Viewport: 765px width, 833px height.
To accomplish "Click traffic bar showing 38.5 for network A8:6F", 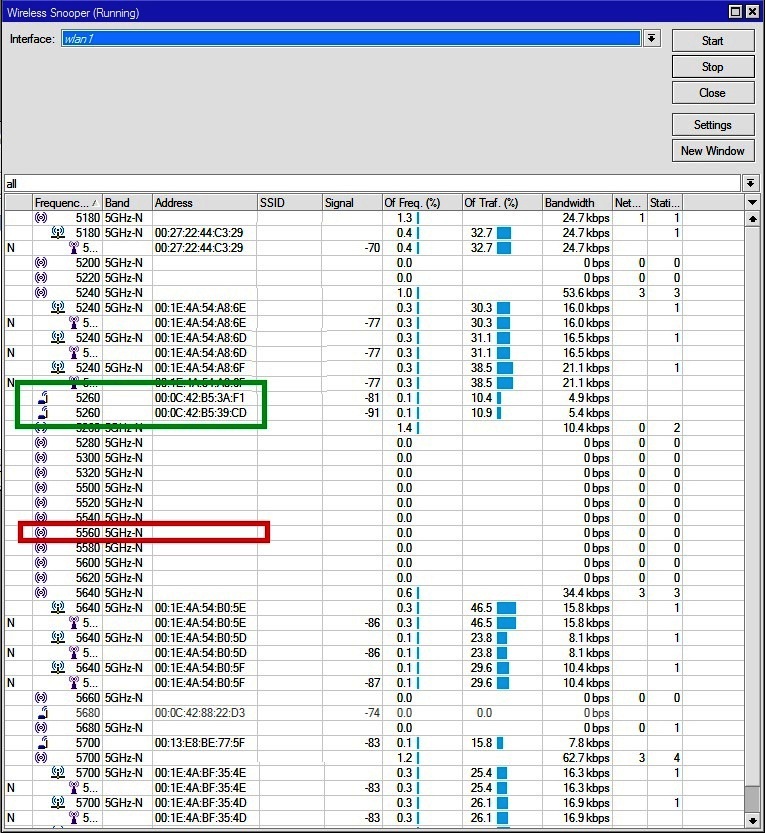I will [505, 367].
